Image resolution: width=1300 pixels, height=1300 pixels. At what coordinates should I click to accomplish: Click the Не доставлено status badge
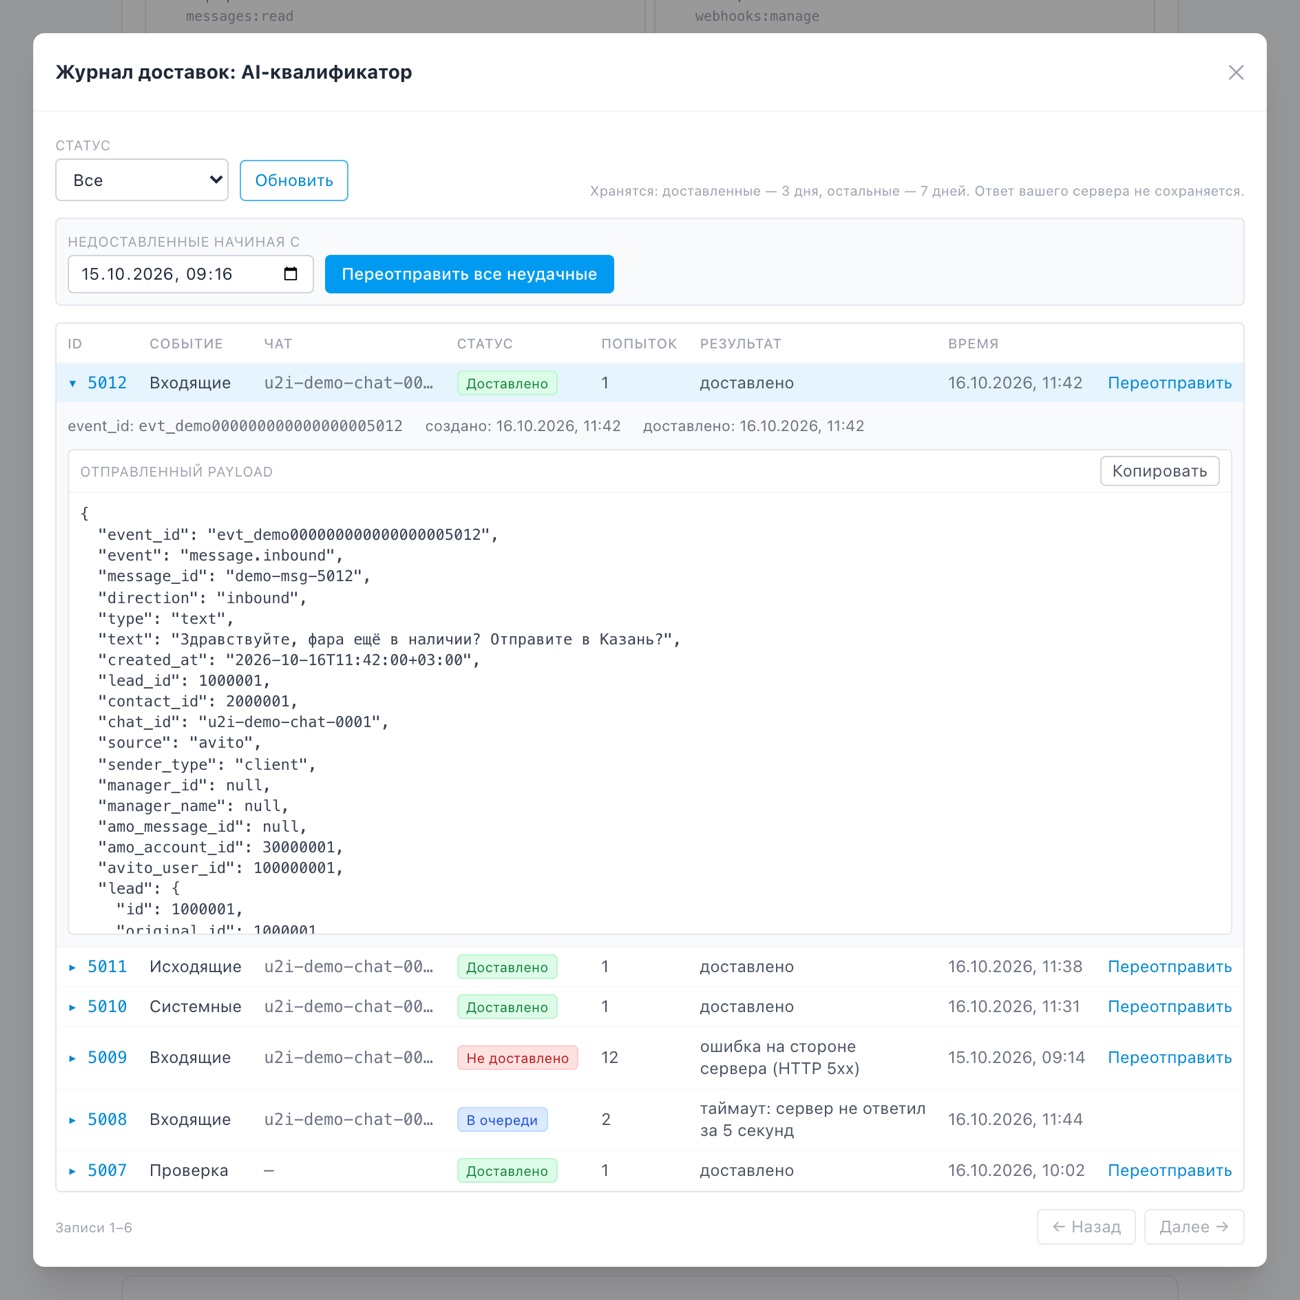click(517, 1058)
